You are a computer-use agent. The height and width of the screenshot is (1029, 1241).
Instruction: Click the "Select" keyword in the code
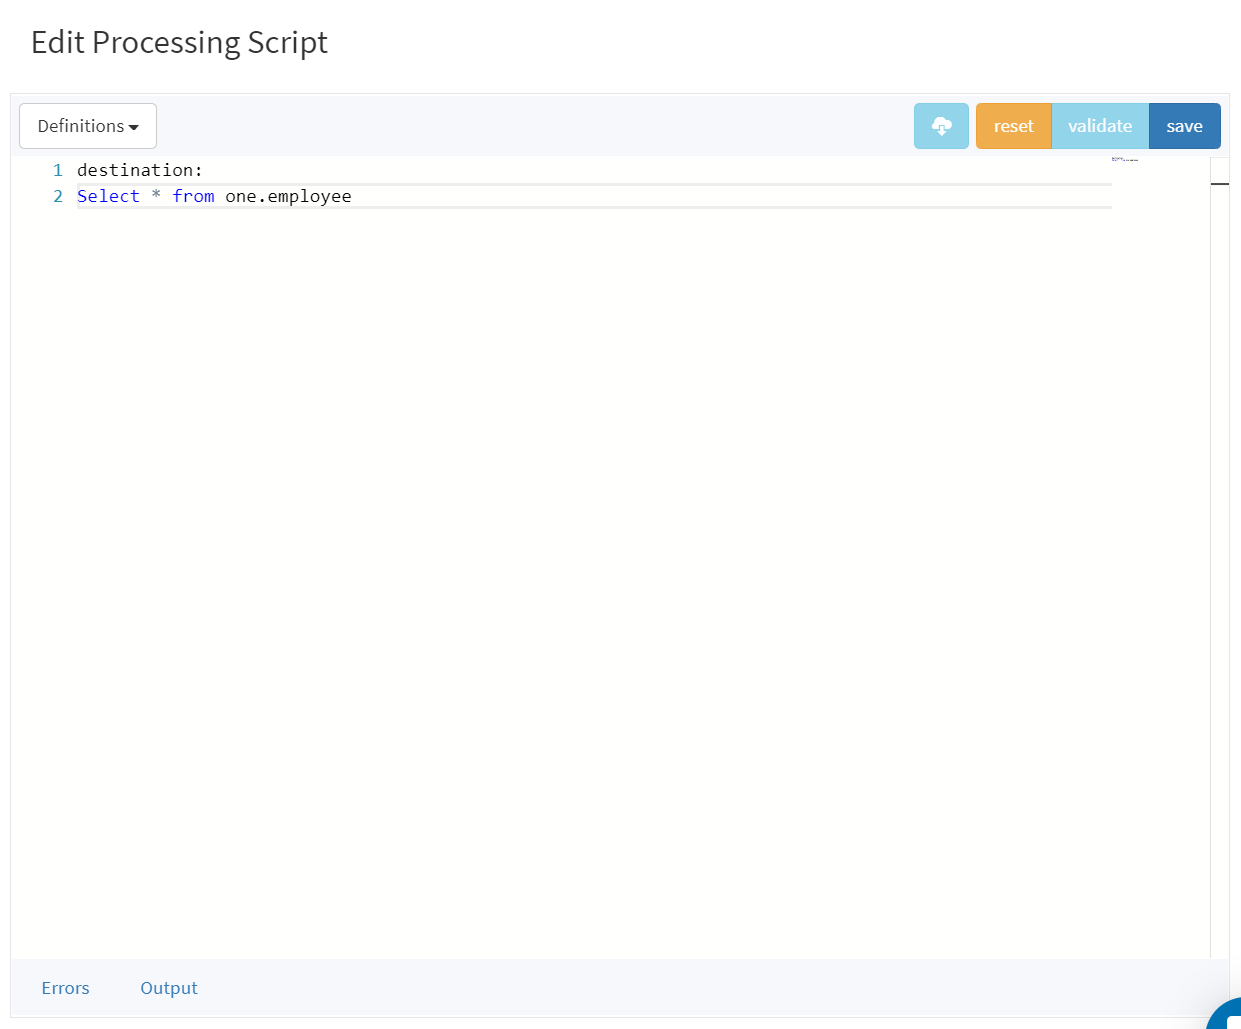[108, 196]
